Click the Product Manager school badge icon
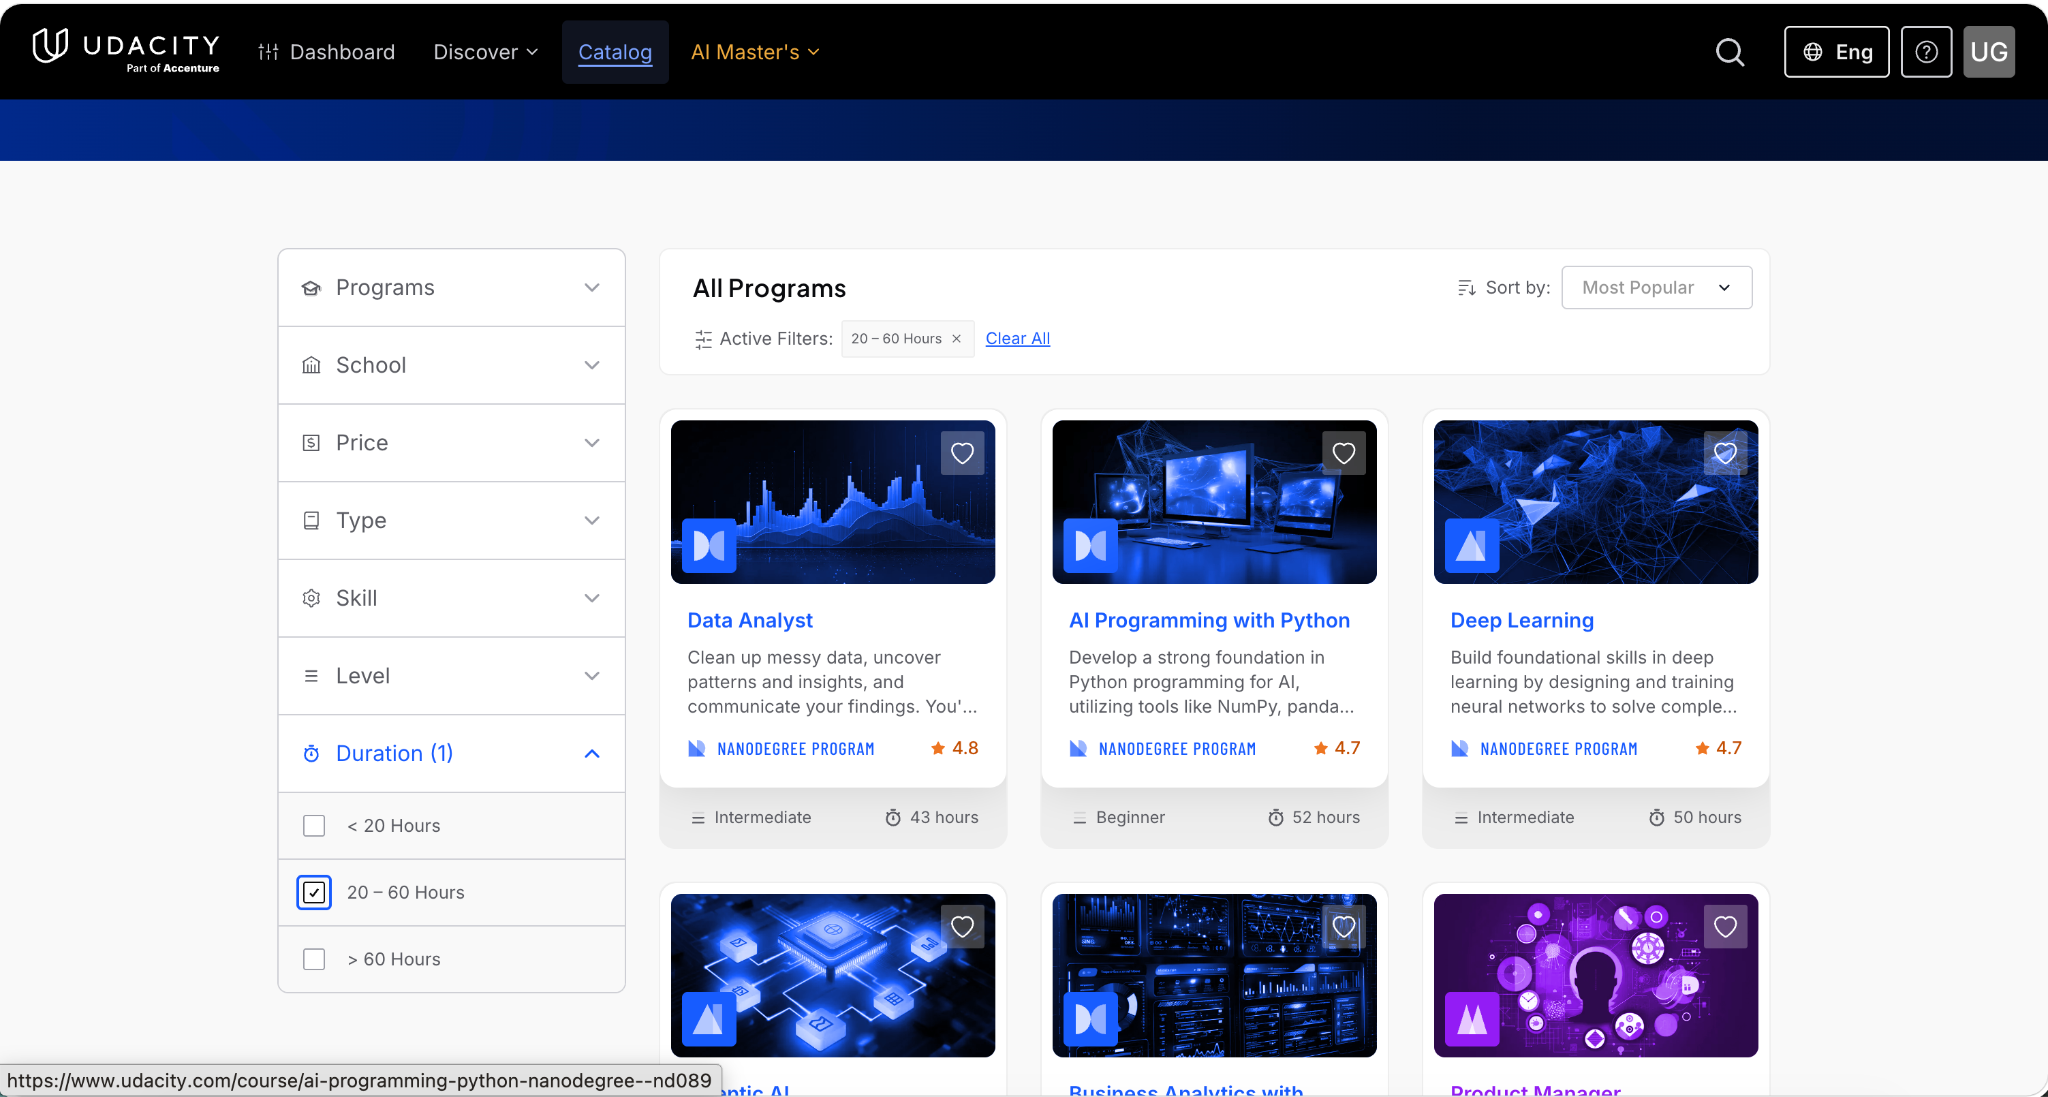The height and width of the screenshot is (1097, 2048). (x=1471, y=1019)
